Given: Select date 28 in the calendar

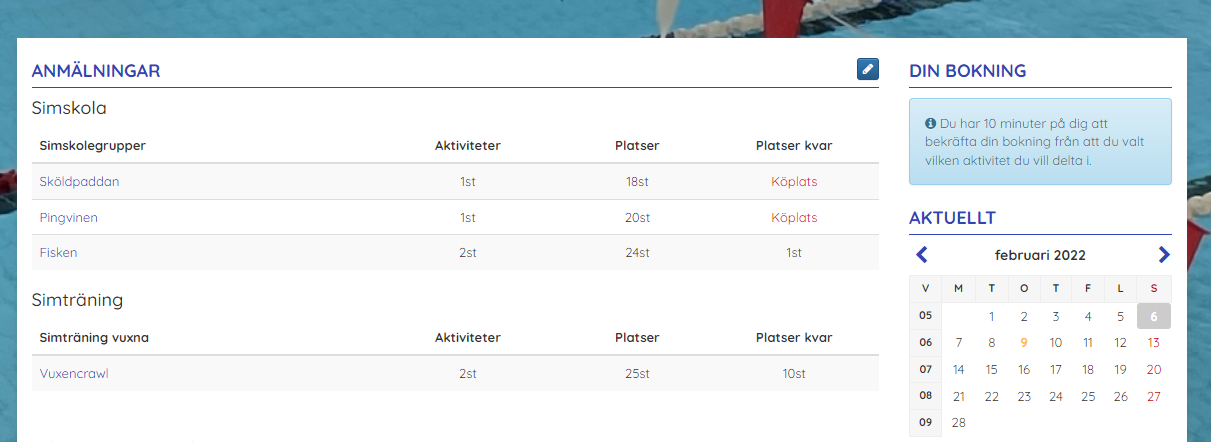Looking at the screenshot, I should pos(958,423).
